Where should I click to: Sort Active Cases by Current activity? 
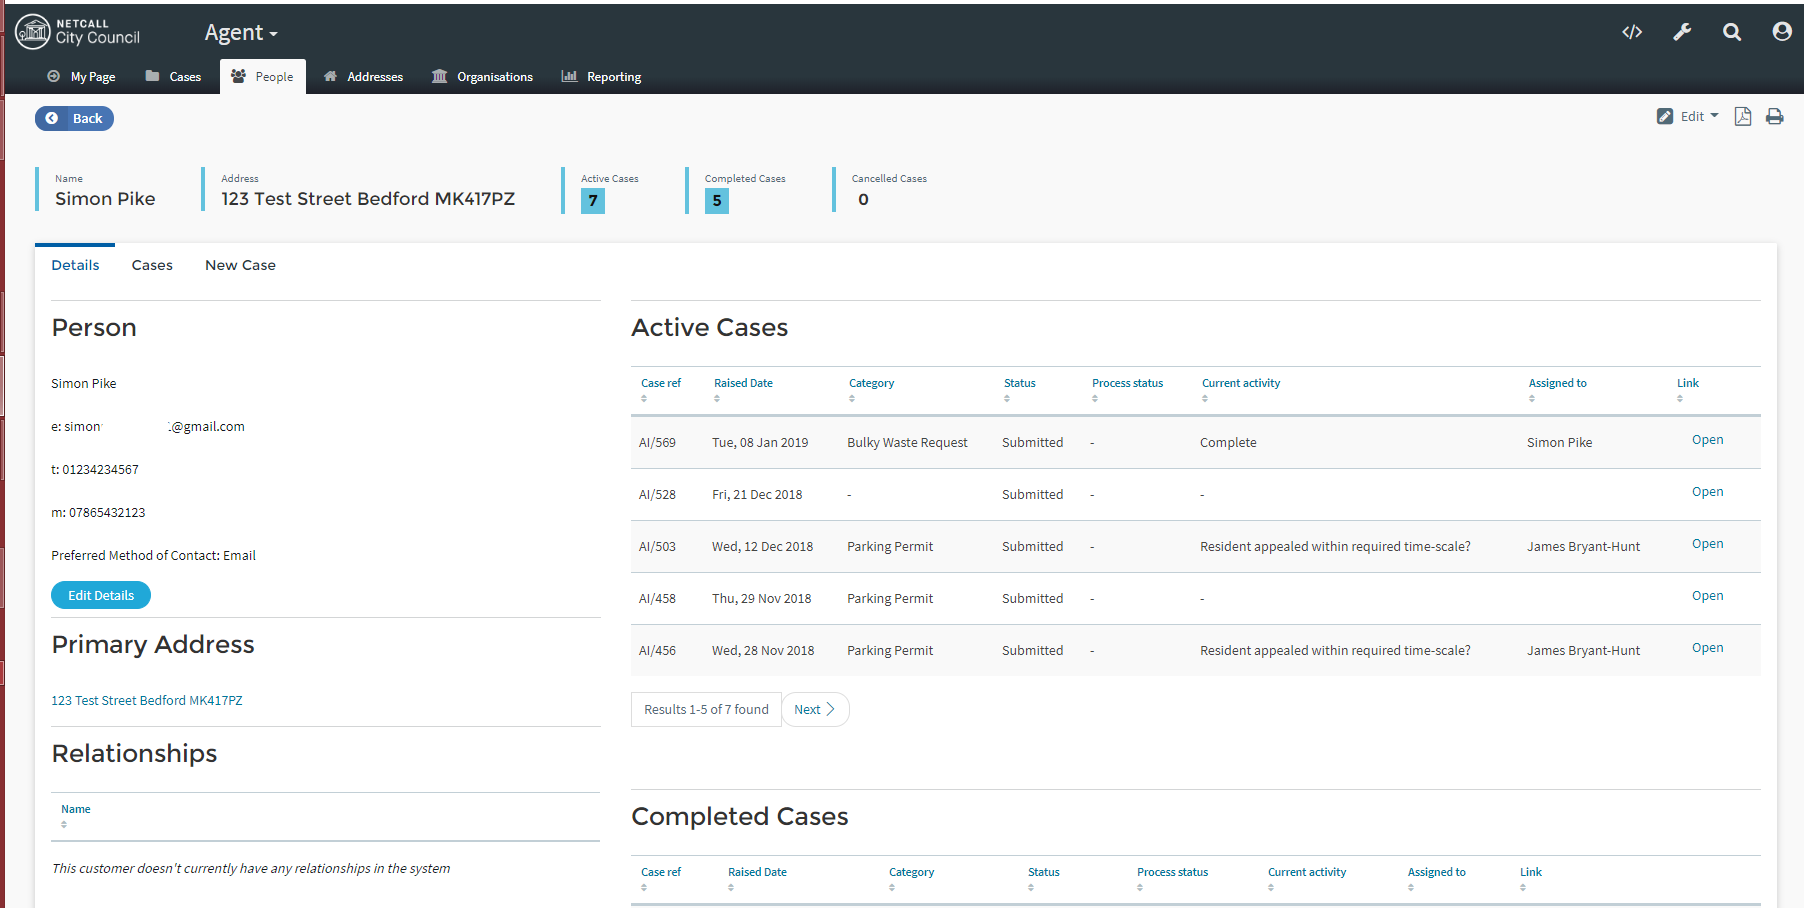pos(1241,389)
